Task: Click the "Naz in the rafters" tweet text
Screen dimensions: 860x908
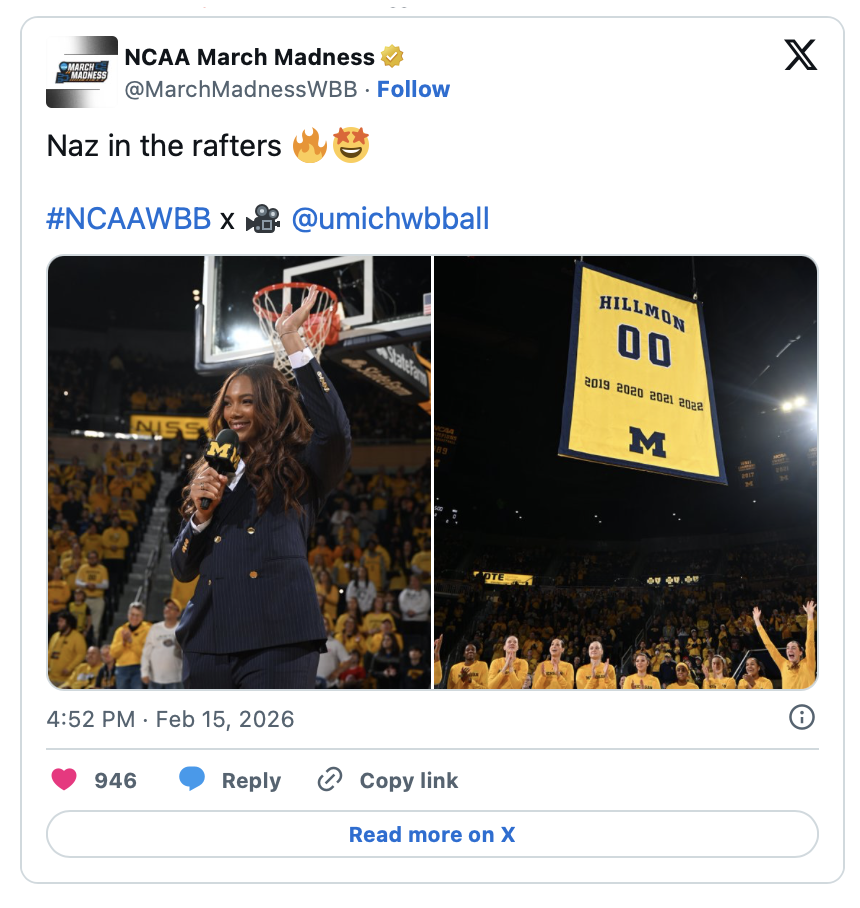Action: pos(164,146)
